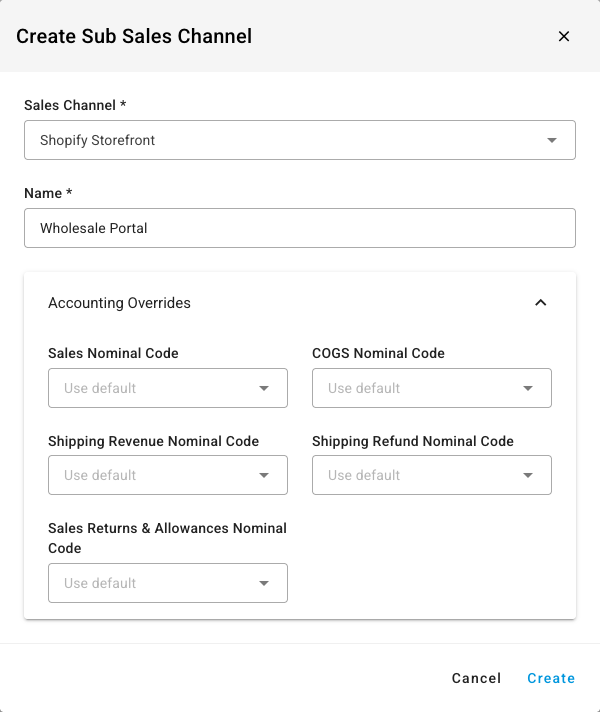600x712 pixels.
Task: Collapse the Accounting Overrides section
Action: 540,303
